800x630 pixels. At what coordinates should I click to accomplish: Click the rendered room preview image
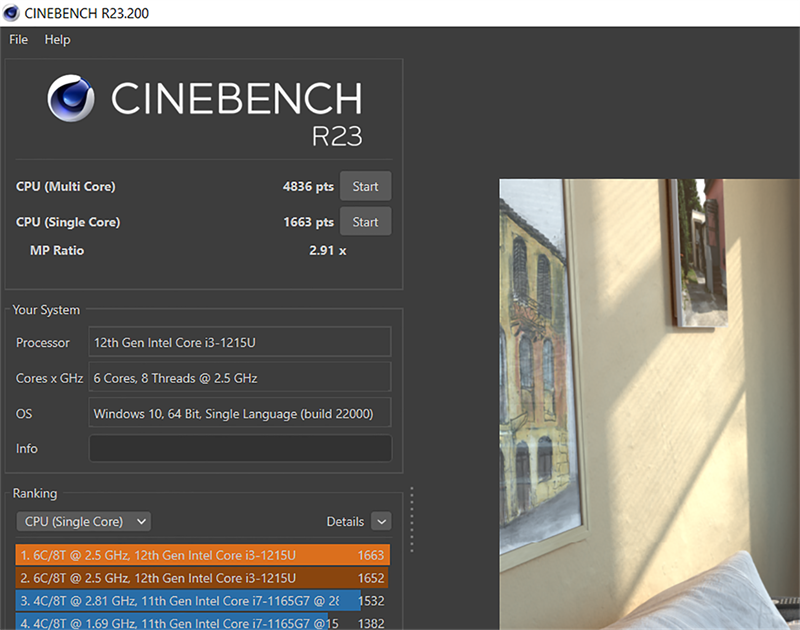[649, 404]
